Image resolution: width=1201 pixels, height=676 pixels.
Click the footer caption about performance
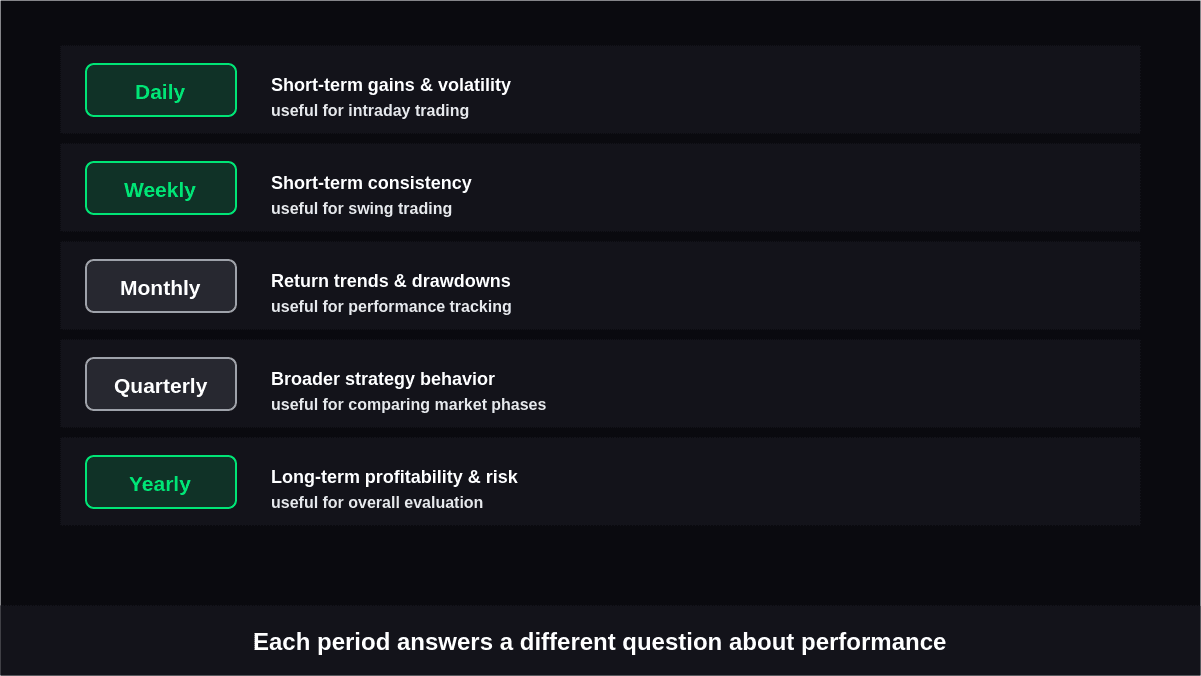pyautogui.click(x=599, y=642)
